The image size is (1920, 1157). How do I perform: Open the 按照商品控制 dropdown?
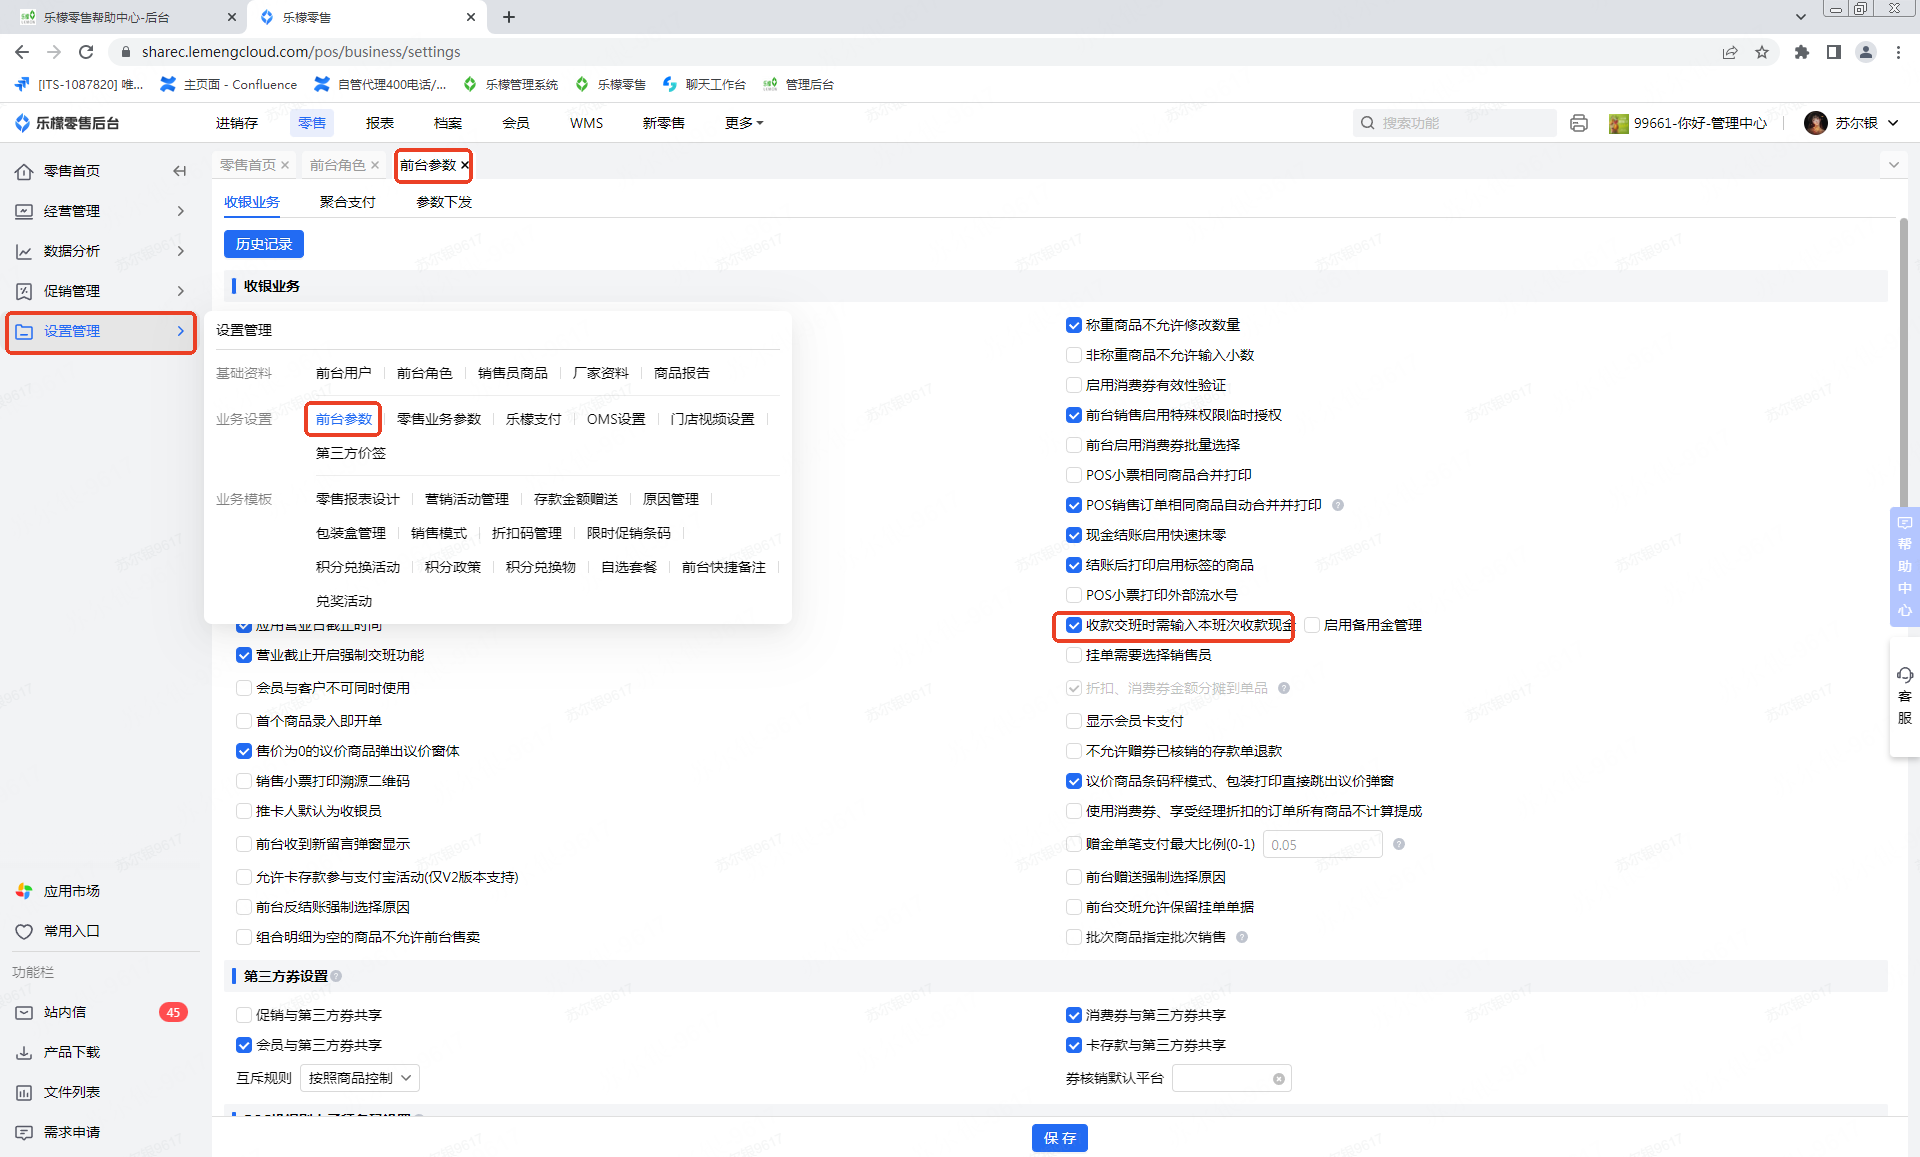point(359,1078)
